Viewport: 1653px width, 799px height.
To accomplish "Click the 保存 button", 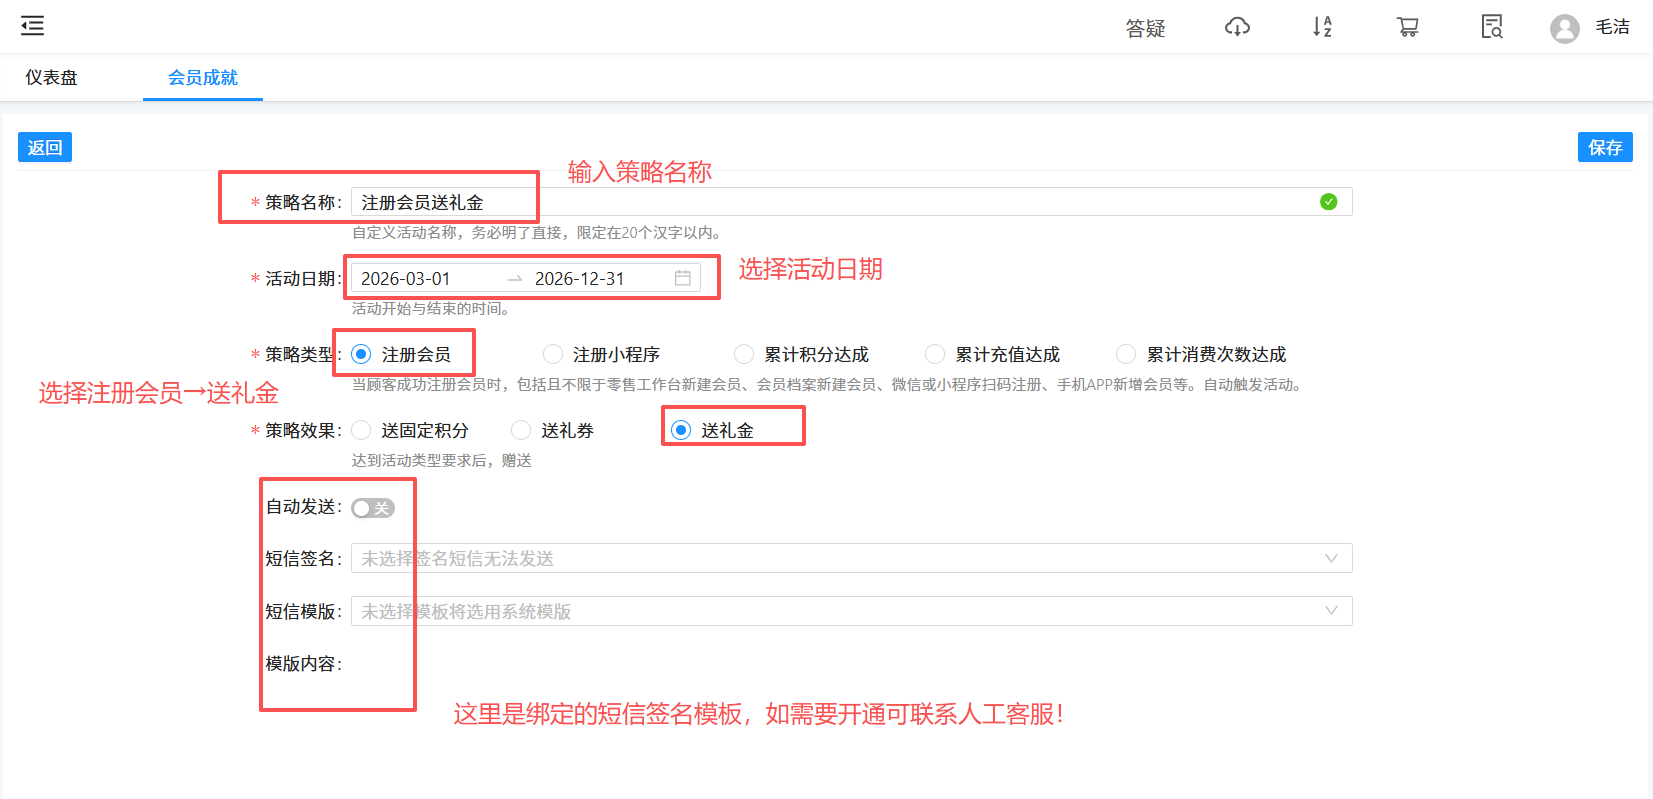I will 1604,147.
